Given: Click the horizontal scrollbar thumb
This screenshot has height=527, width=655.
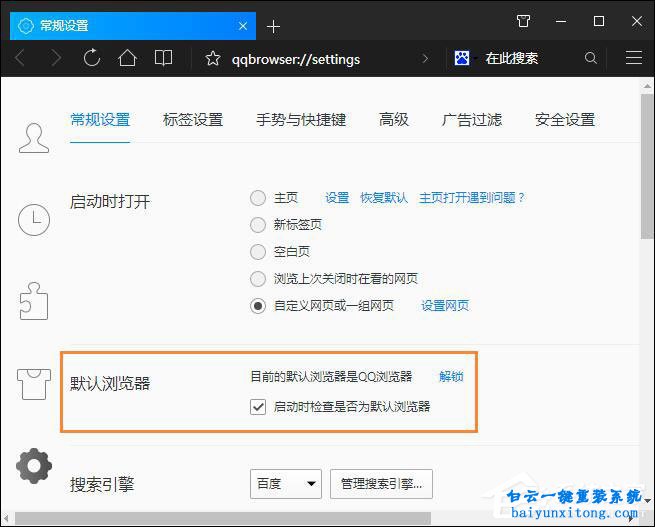Looking at the screenshot, I should tap(223, 518).
